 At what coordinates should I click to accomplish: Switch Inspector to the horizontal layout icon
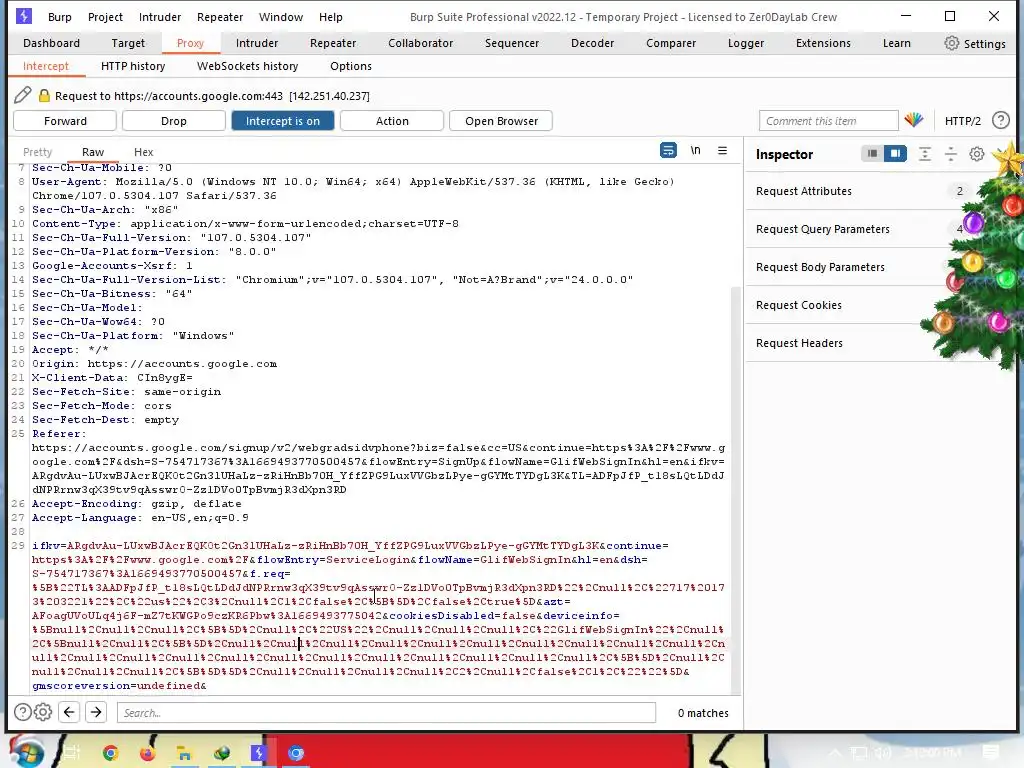[x=872, y=153]
